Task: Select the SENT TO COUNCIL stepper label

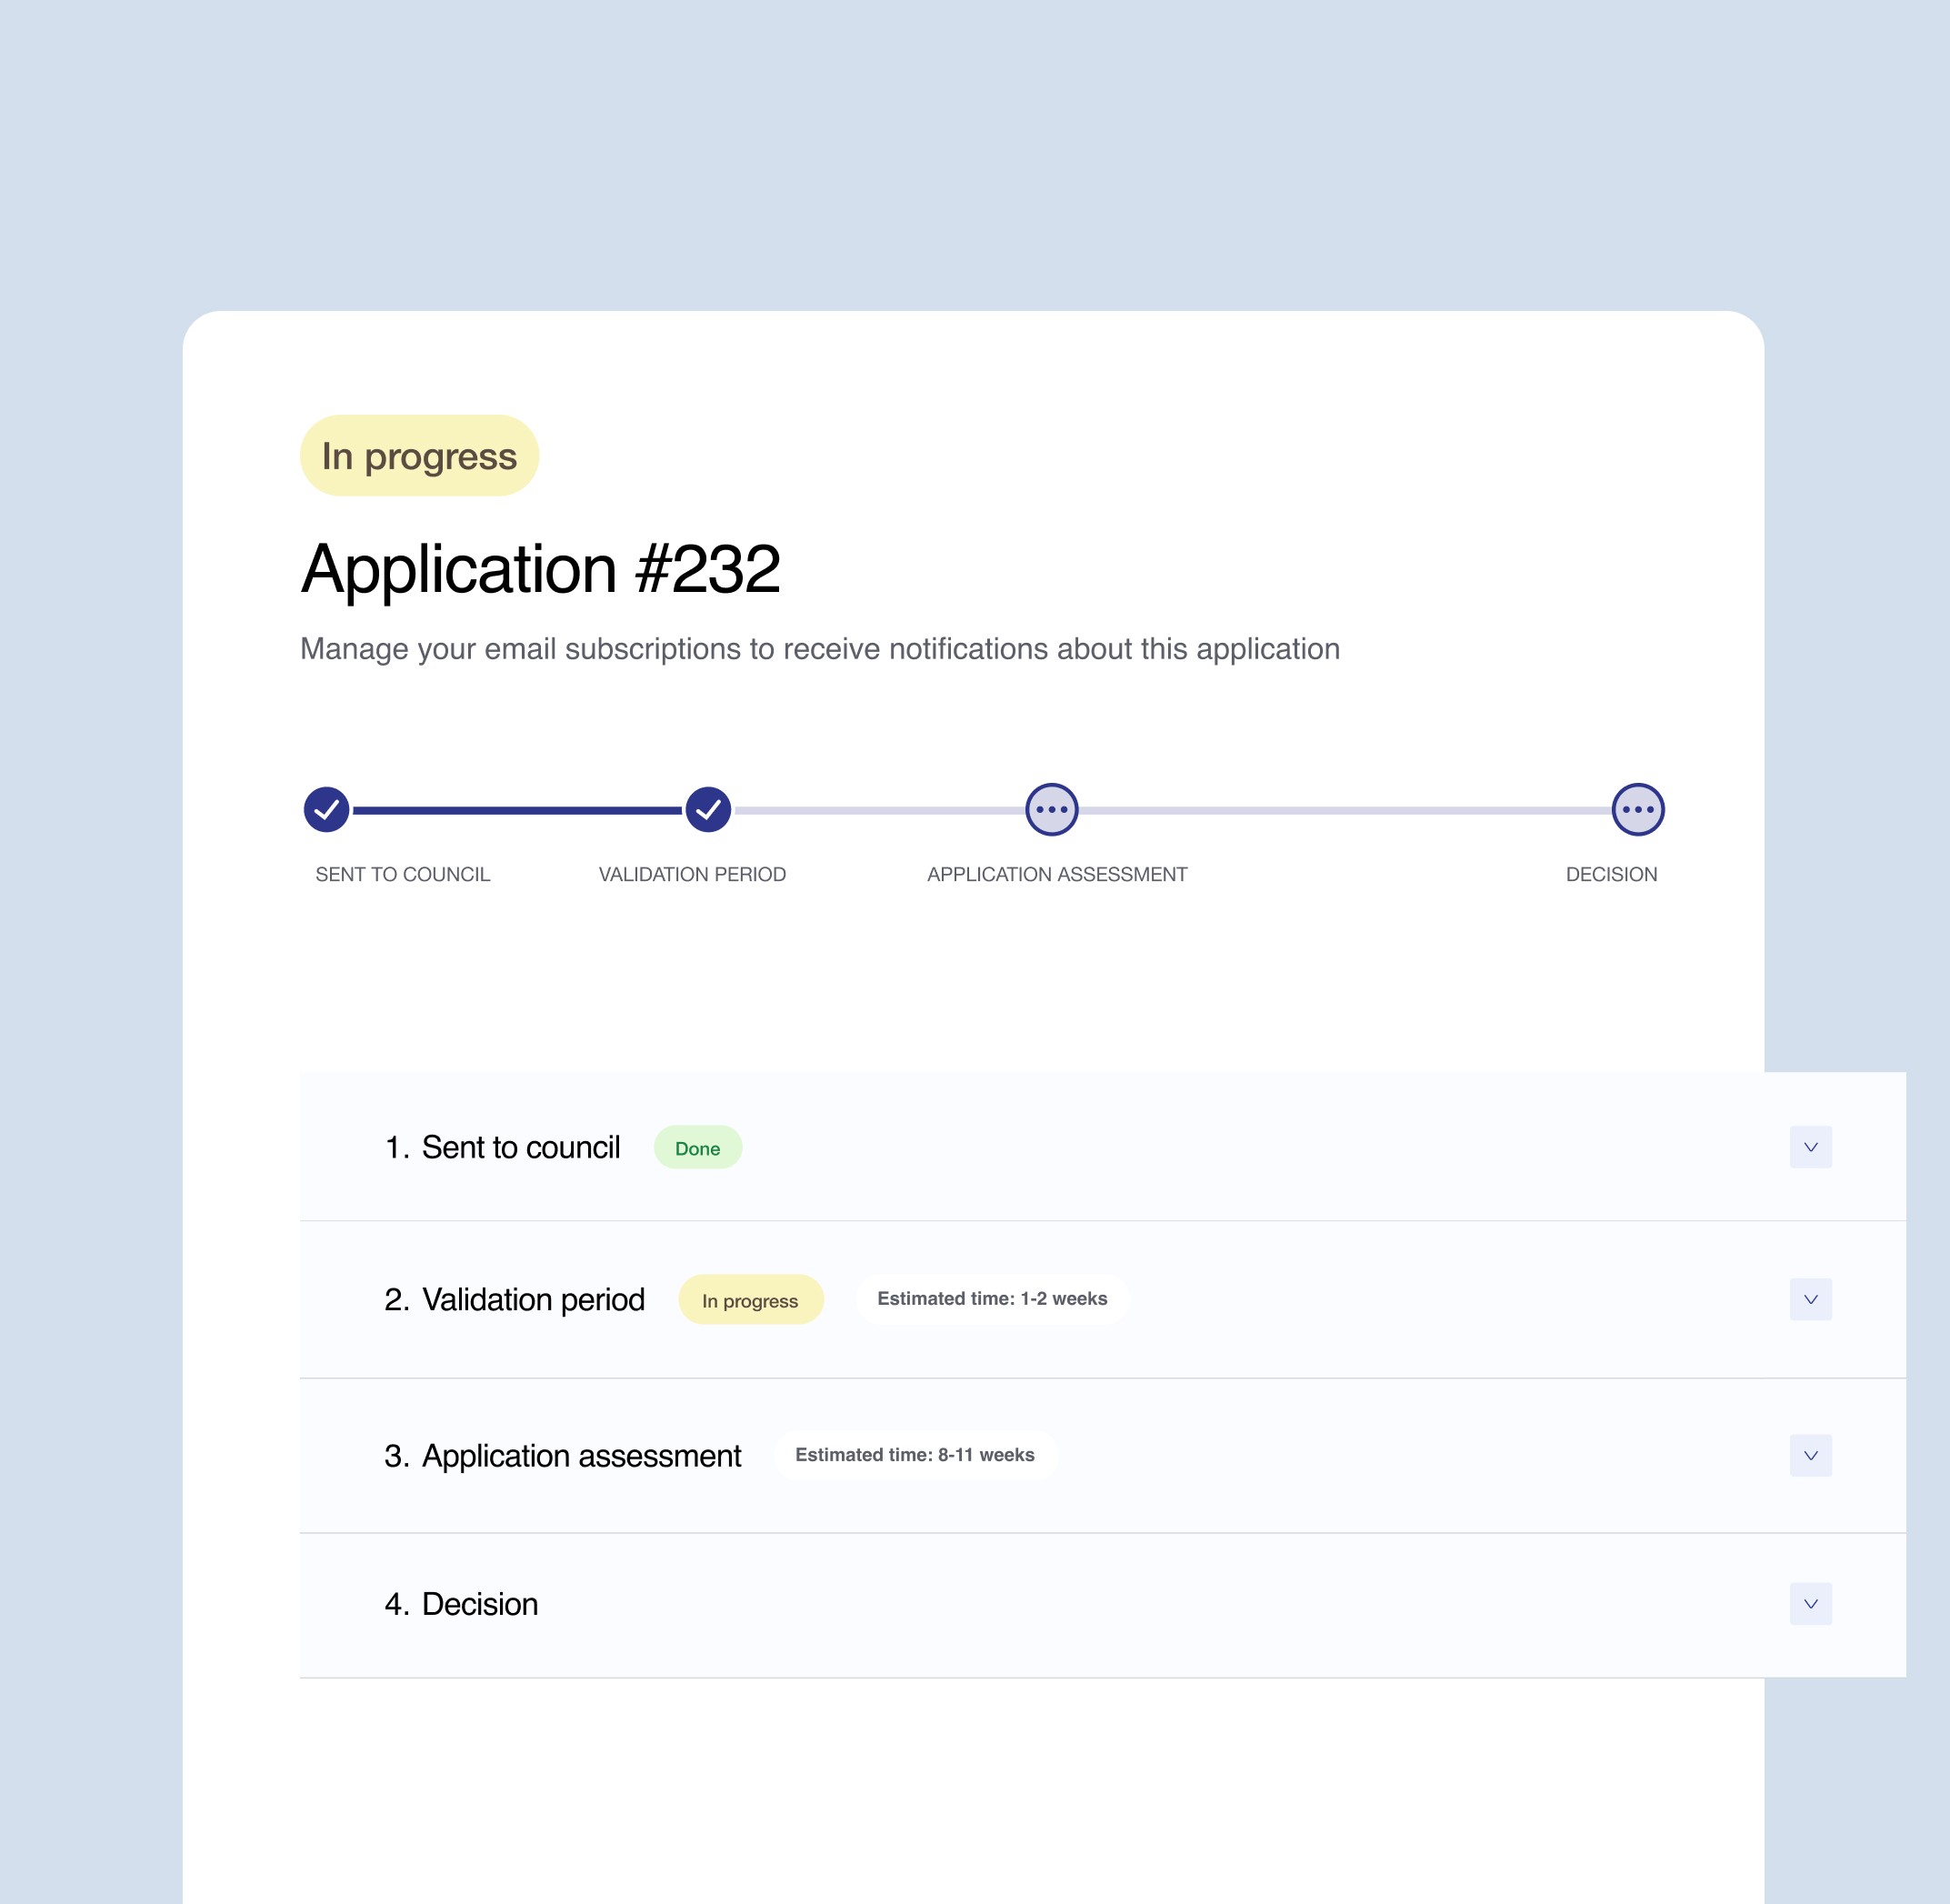Action: tap(403, 874)
